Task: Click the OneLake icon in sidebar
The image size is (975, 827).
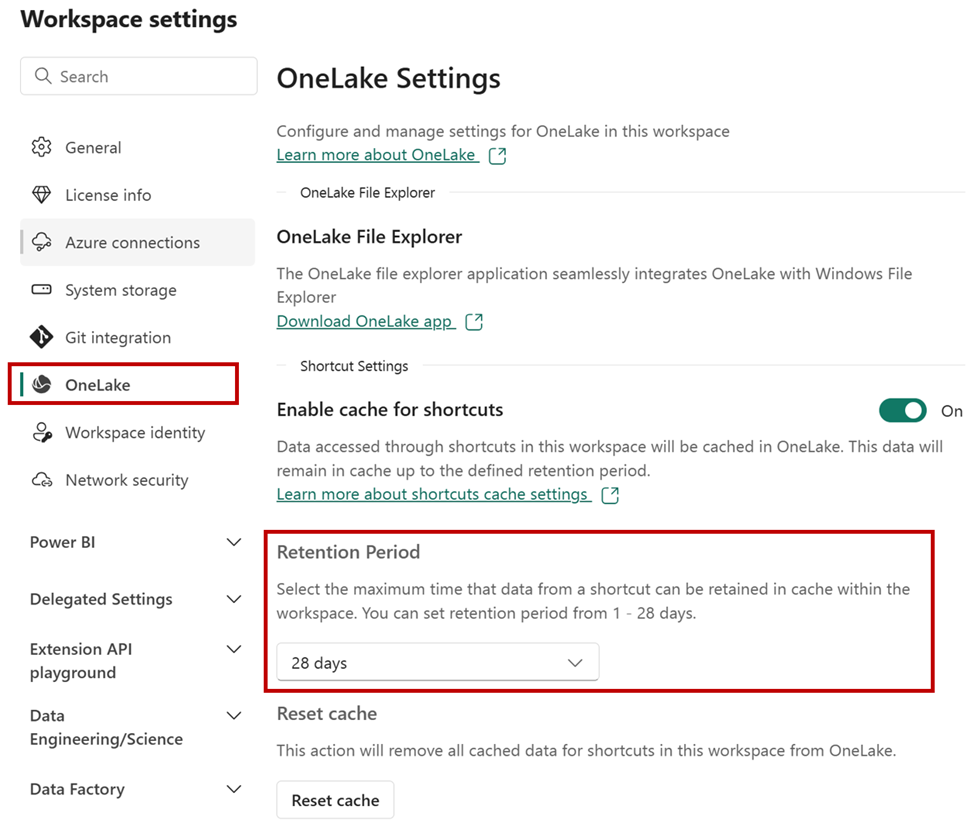Action: [x=42, y=384]
